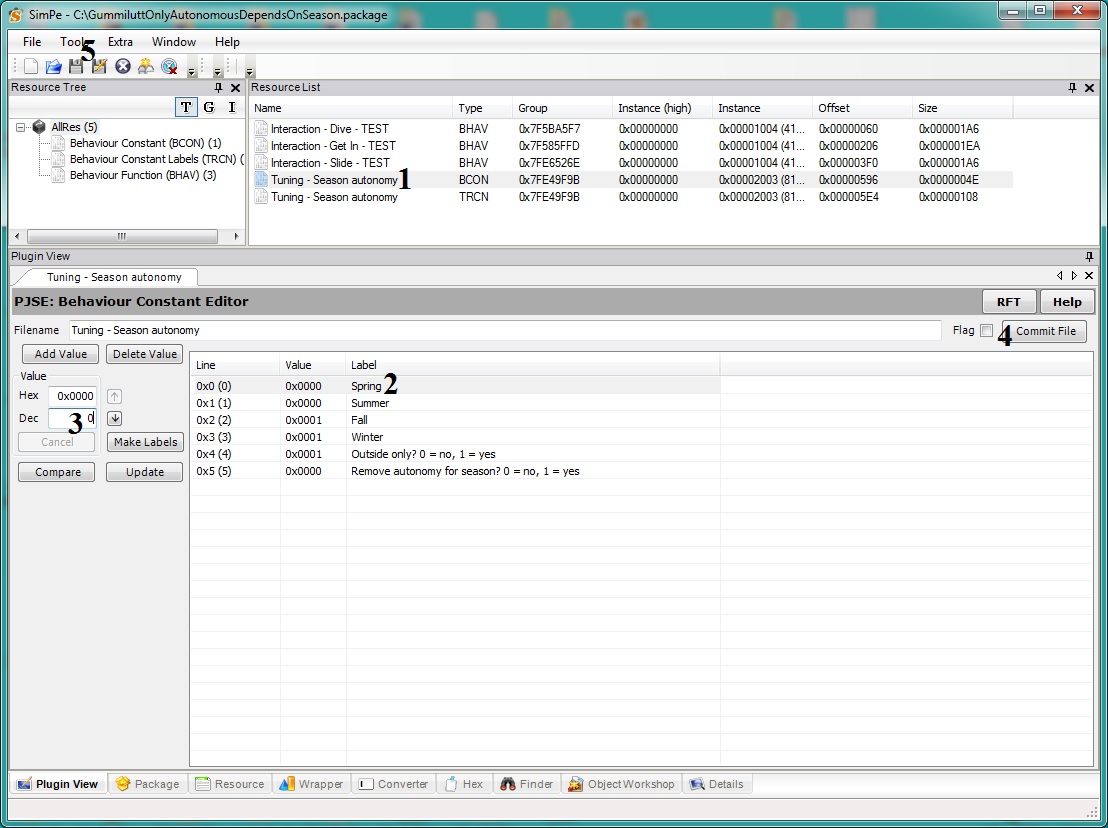The height and width of the screenshot is (828, 1108).
Task: Click the Interaction - Slide - TEST file icon
Action: point(261,162)
